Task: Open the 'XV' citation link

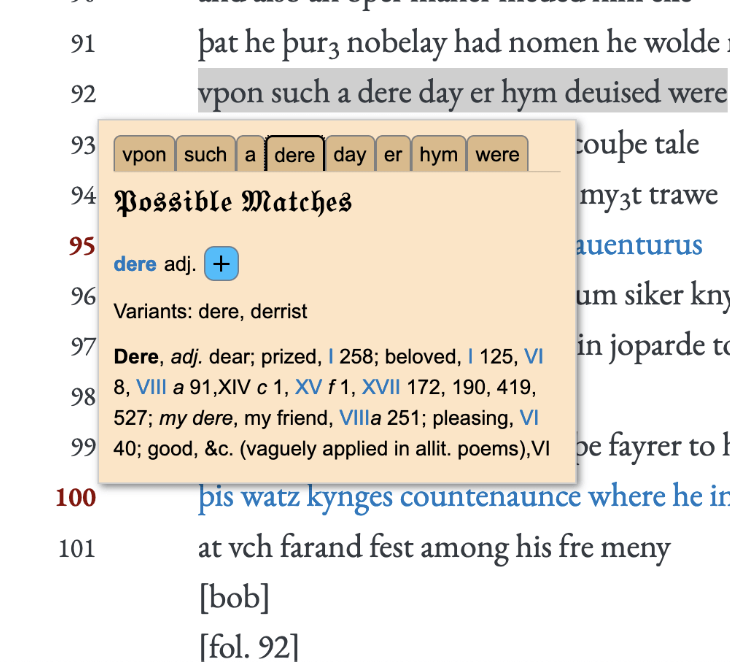Action: pyautogui.click(x=308, y=386)
